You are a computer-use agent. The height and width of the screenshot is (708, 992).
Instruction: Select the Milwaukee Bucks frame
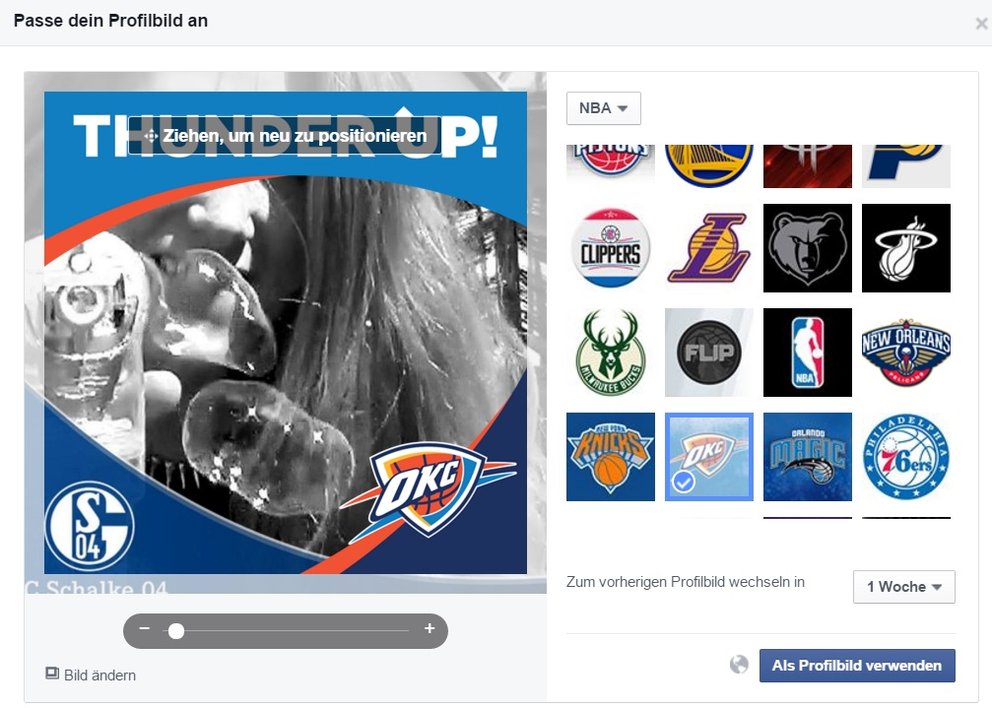coord(610,352)
